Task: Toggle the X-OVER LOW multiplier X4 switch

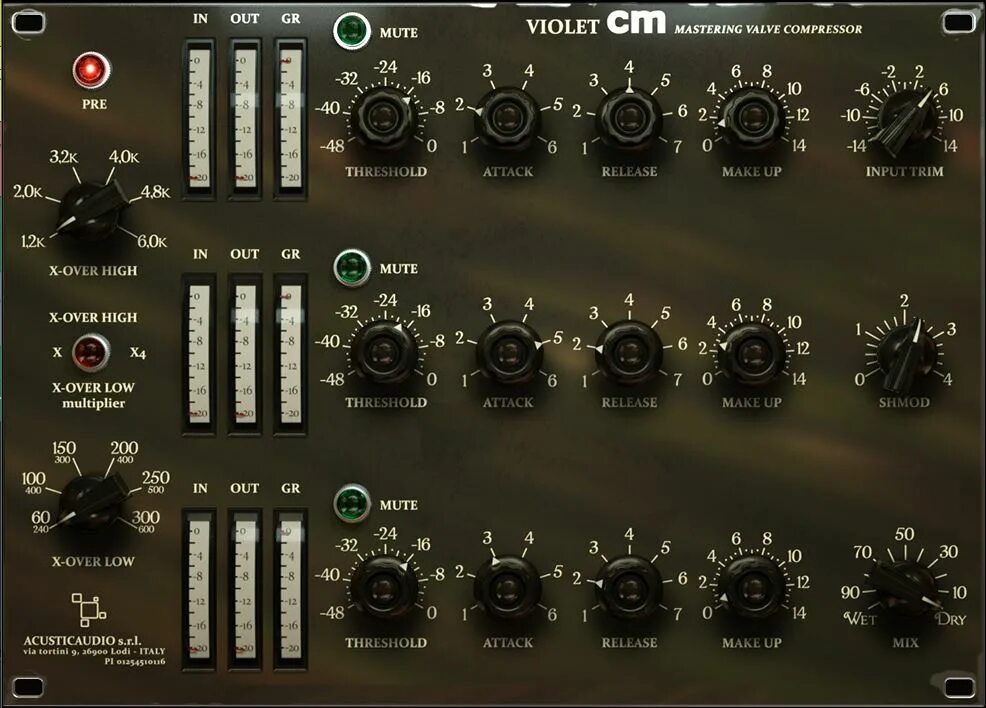Action: [x=91, y=353]
